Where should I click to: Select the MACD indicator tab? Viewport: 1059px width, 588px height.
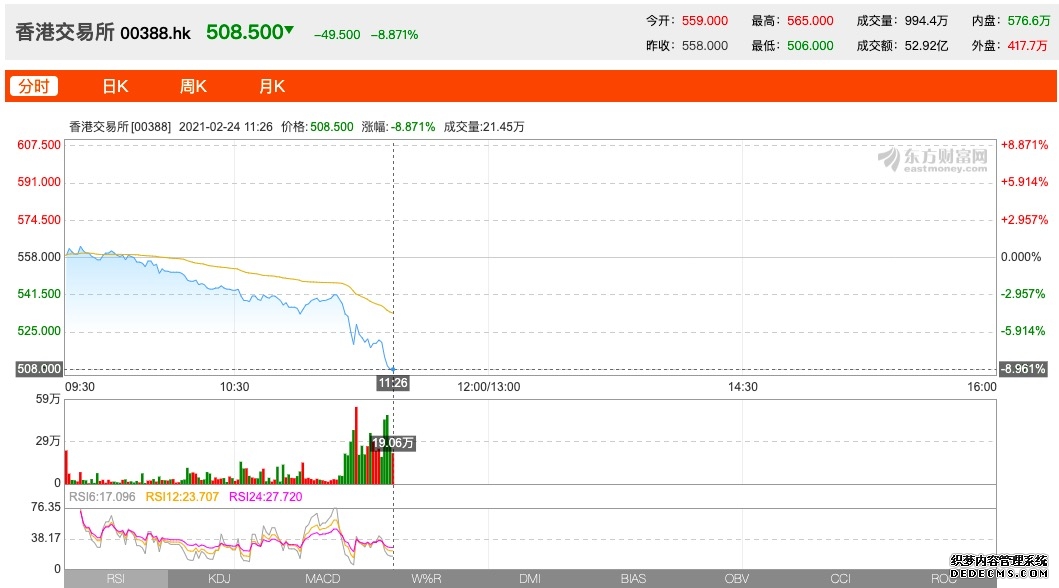(323, 579)
